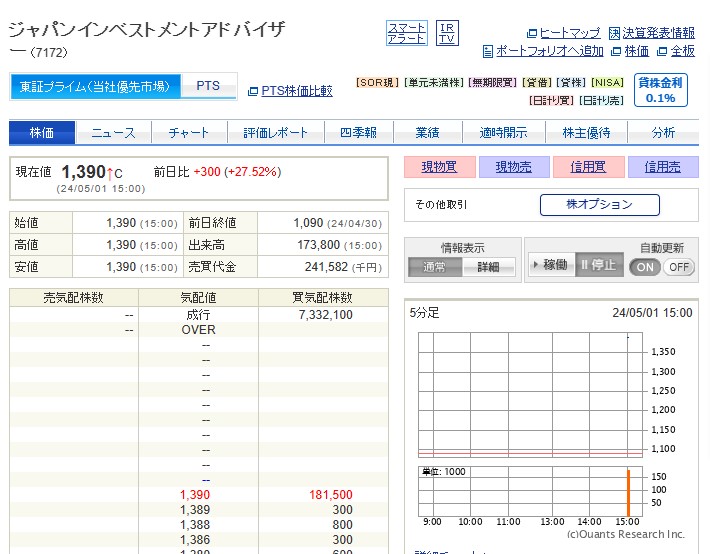Click the +300 (+27.52%) change value

237,172
